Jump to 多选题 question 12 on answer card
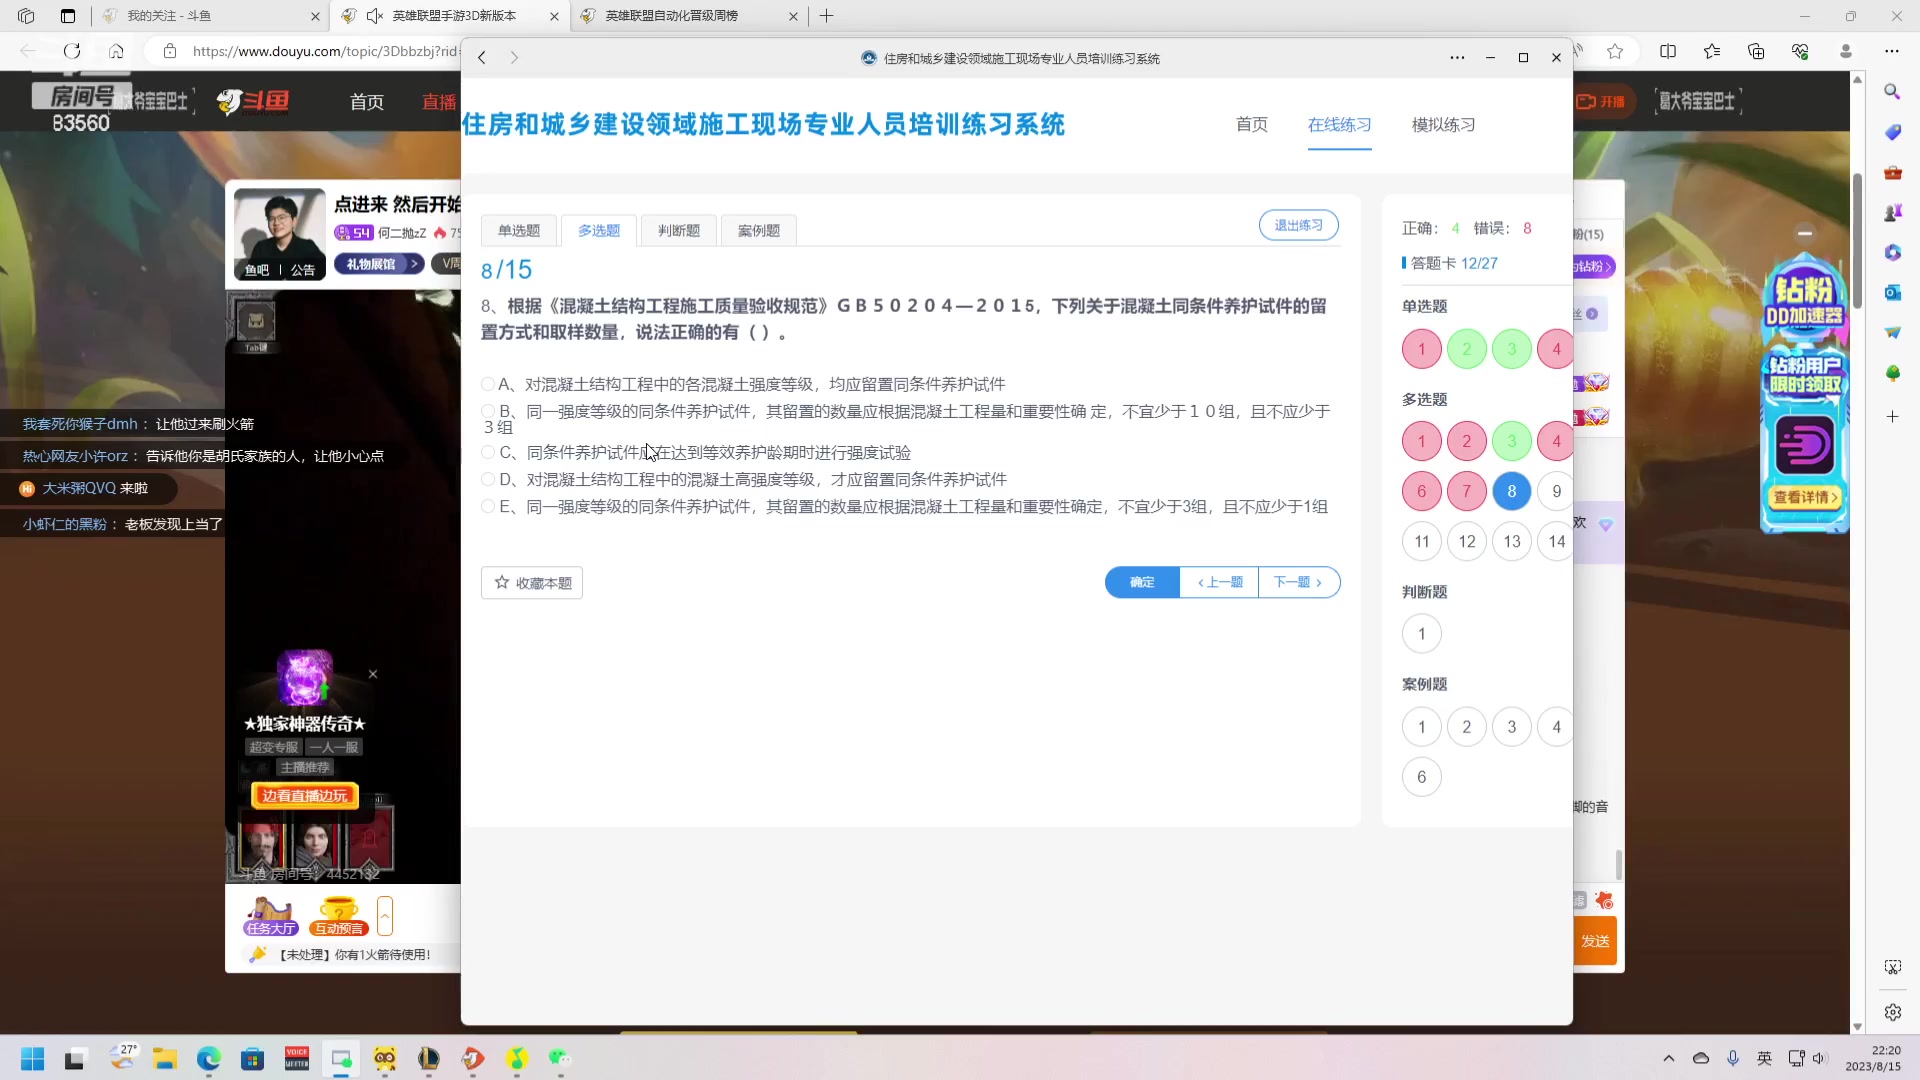This screenshot has height=1080, width=1920. point(1466,541)
